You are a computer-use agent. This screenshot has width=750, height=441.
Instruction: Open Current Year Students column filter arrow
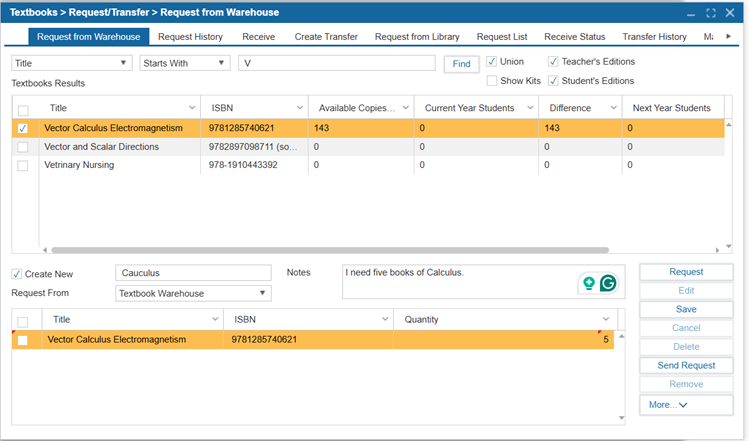529,108
